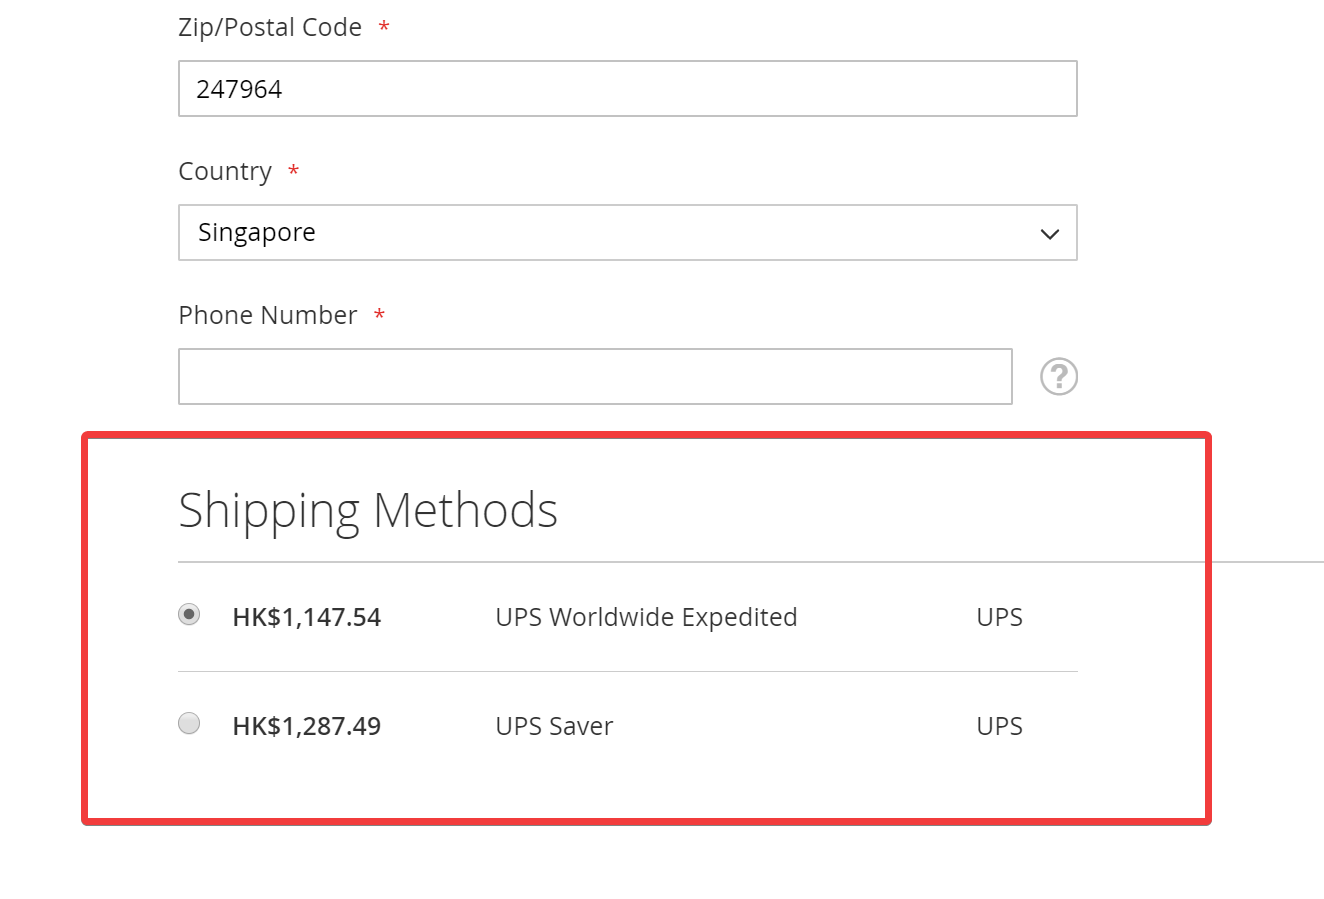Click the UPS Worldwide Expedited label text
1324x899 pixels.
click(646, 617)
